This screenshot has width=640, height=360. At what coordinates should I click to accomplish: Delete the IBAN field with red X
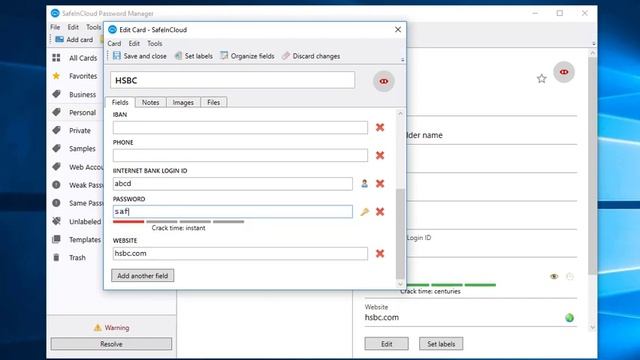[380, 127]
